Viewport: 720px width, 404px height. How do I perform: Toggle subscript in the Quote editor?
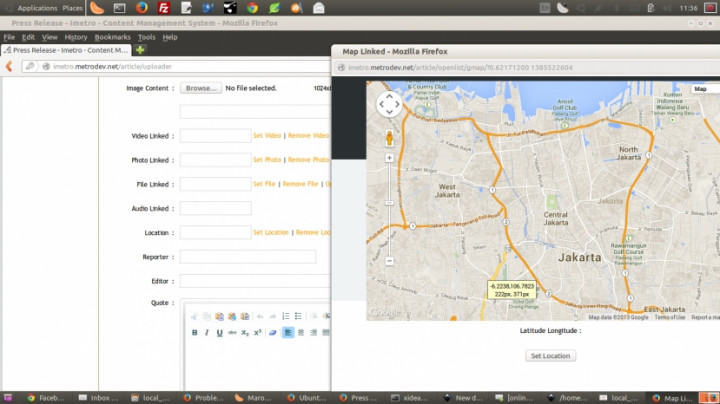[245, 332]
